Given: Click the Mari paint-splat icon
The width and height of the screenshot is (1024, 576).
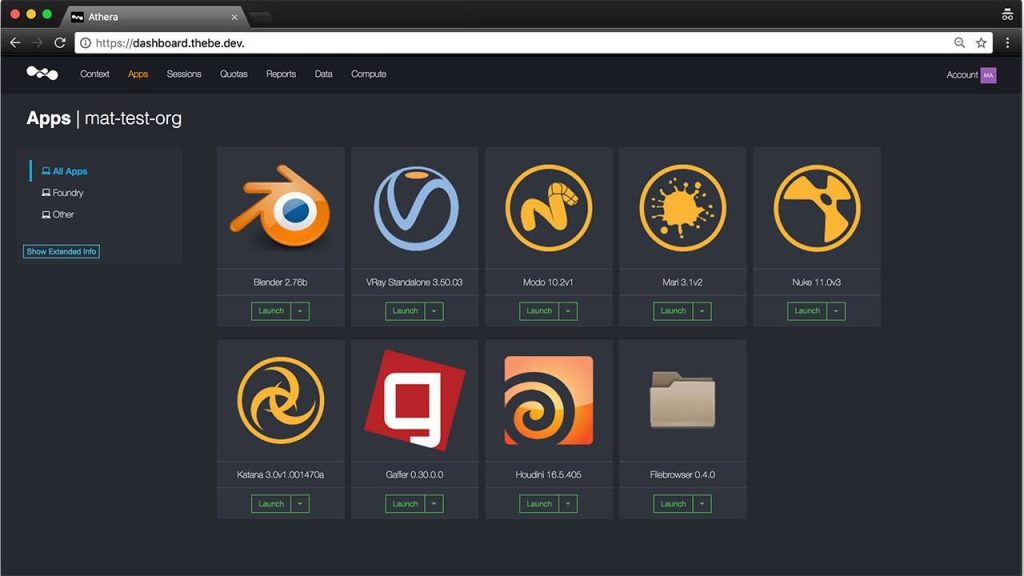Looking at the screenshot, I should (683, 209).
